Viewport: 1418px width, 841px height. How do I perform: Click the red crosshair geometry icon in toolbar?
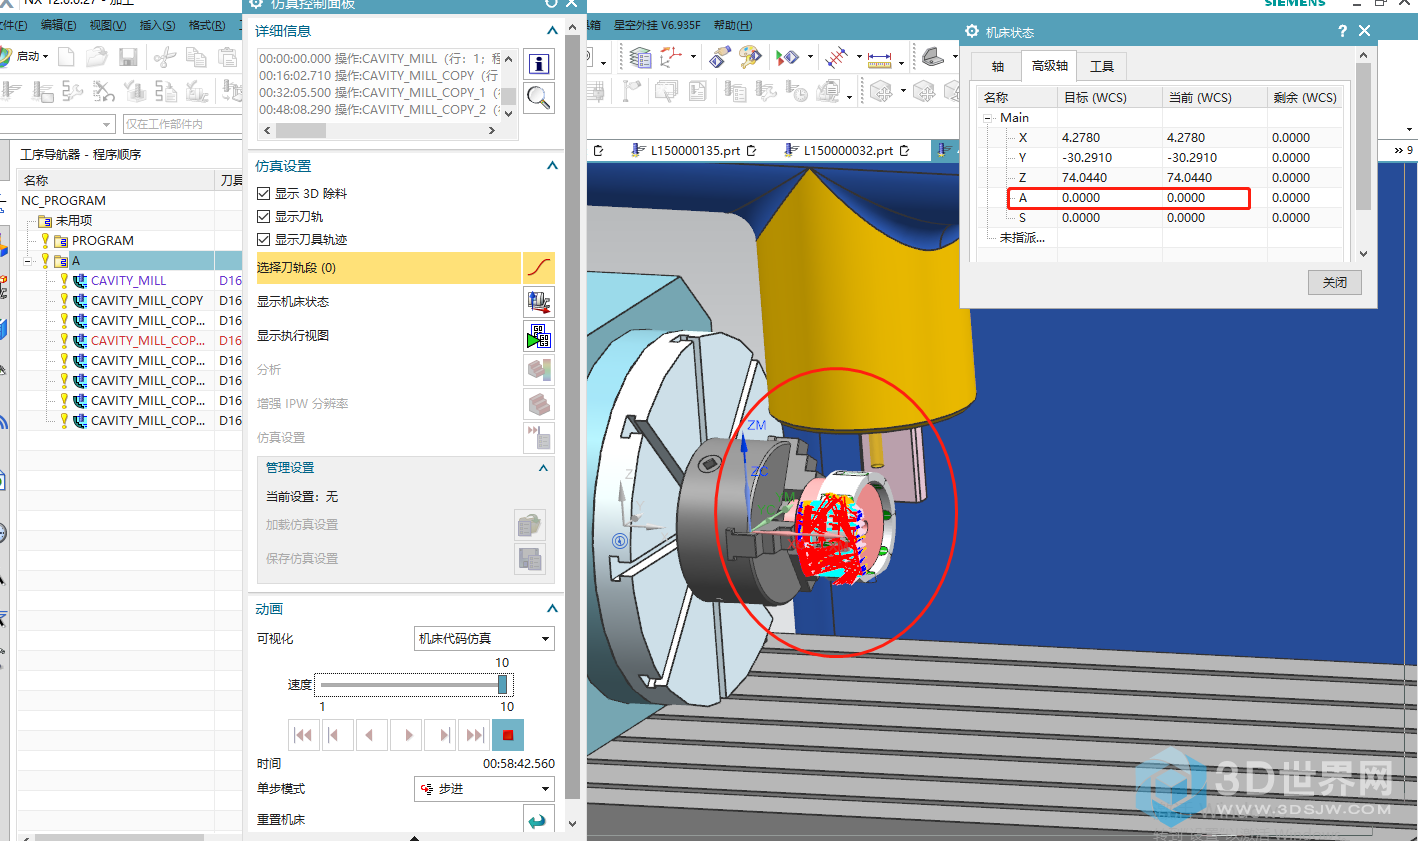[837, 58]
